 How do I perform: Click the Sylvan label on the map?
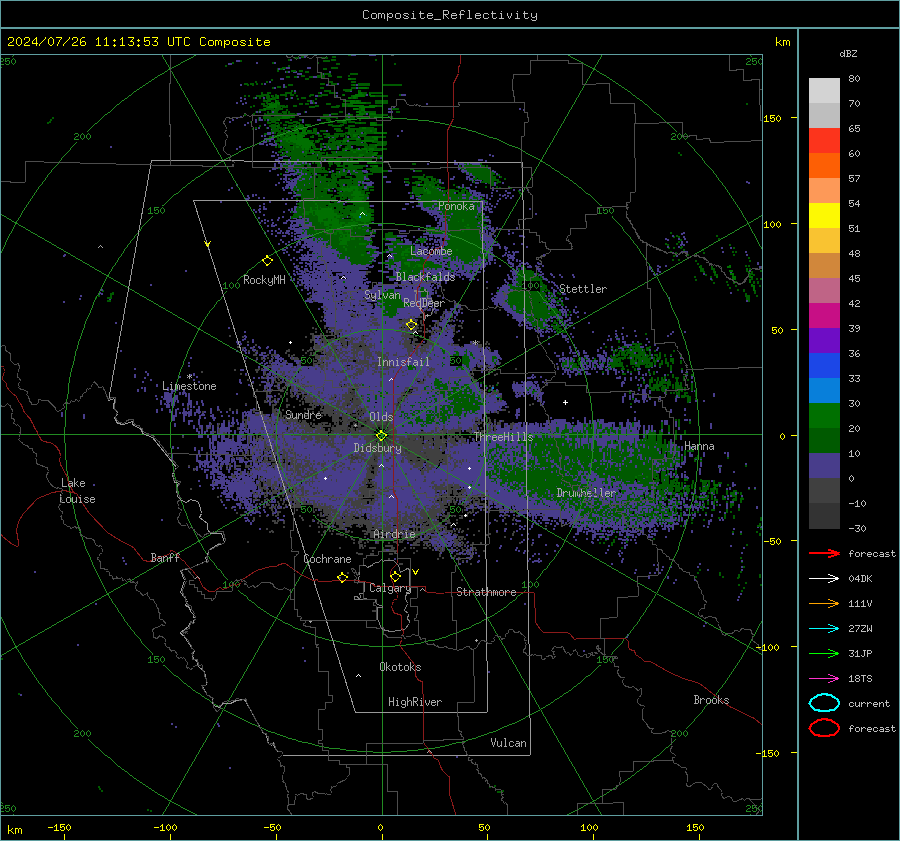point(382,295)
